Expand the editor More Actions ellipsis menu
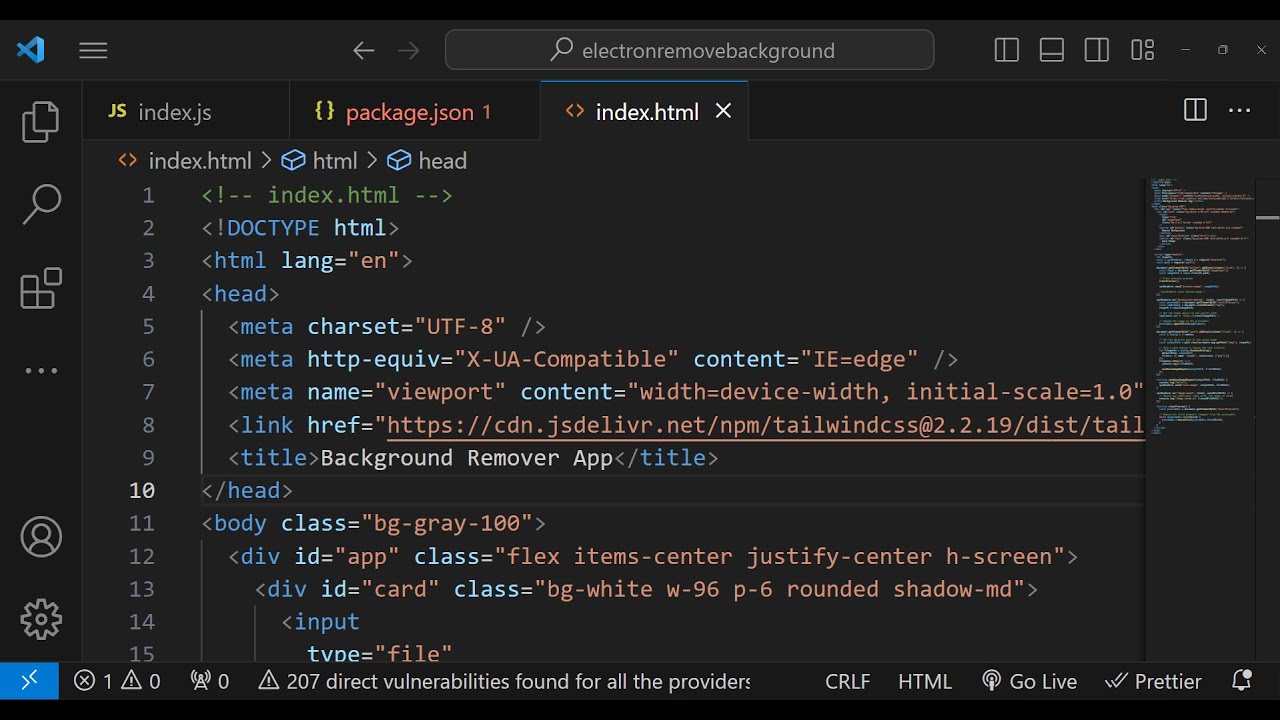1280x720 pixels. pyautogui.click(x=1240, y=111)
